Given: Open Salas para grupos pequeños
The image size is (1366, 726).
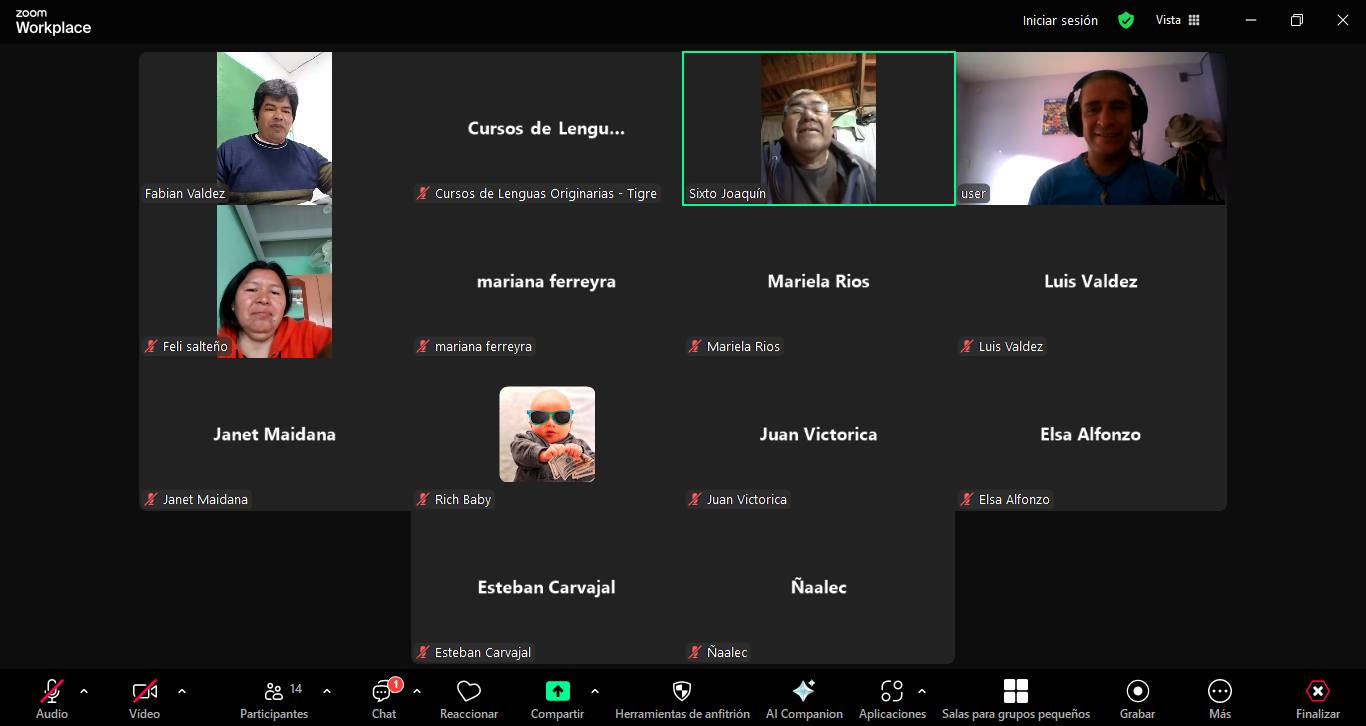Looking at the screenshot, I should [1015, 698].
